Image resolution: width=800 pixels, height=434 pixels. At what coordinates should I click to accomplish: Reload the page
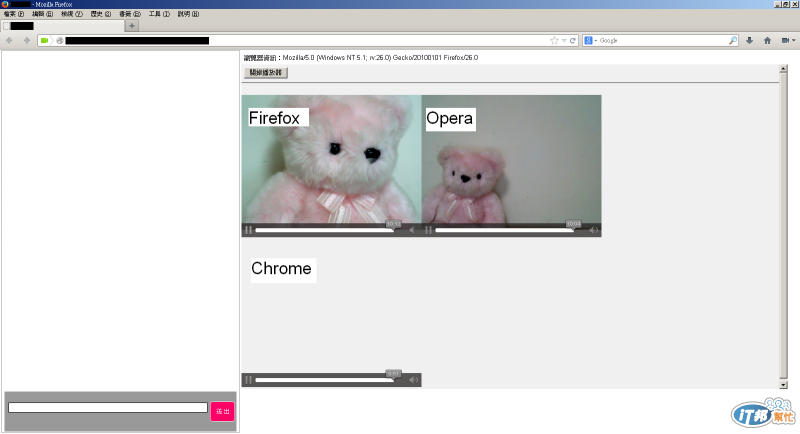point(572,40)
